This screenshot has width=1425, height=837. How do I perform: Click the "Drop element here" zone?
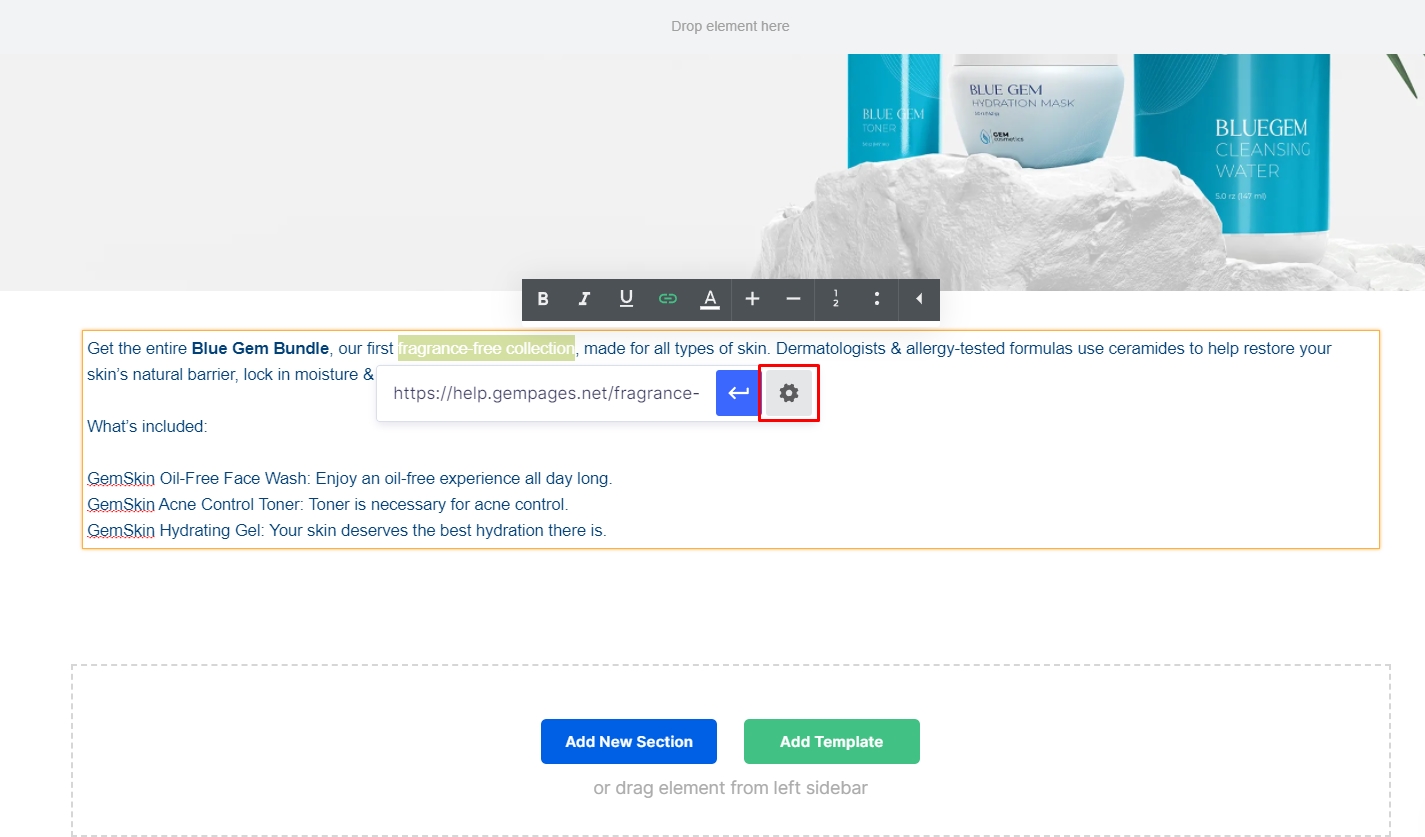tap(730, 26)
